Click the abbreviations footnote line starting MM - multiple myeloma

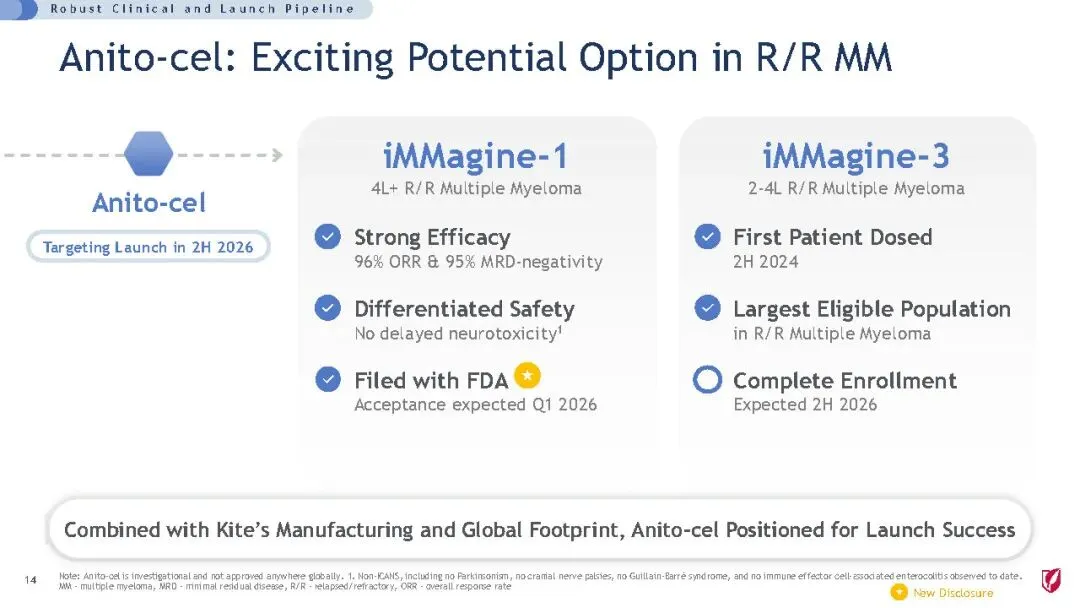[285, 587]
